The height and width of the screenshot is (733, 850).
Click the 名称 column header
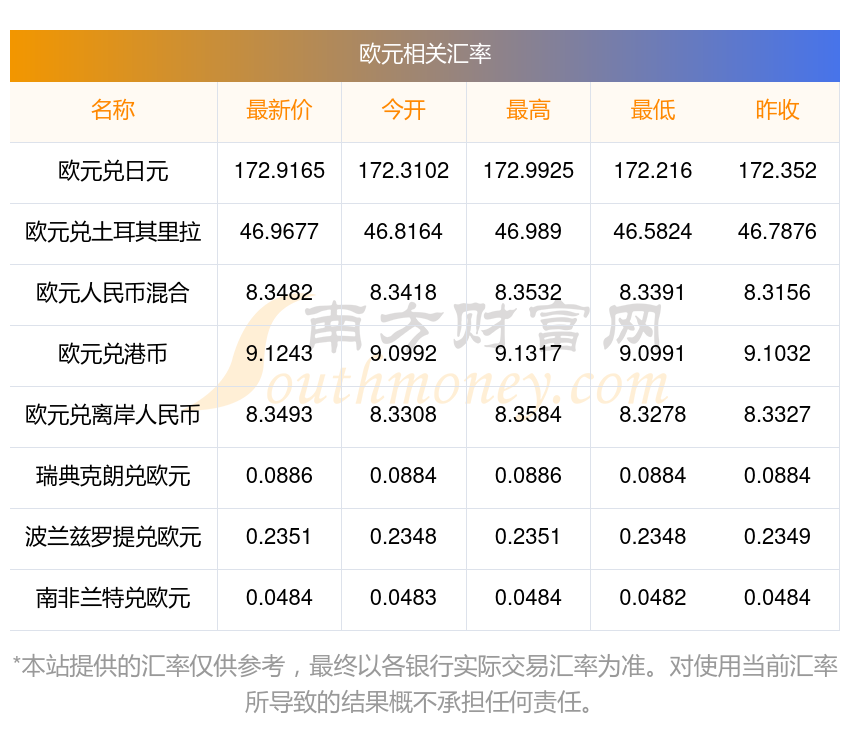[x=113, y=110]
